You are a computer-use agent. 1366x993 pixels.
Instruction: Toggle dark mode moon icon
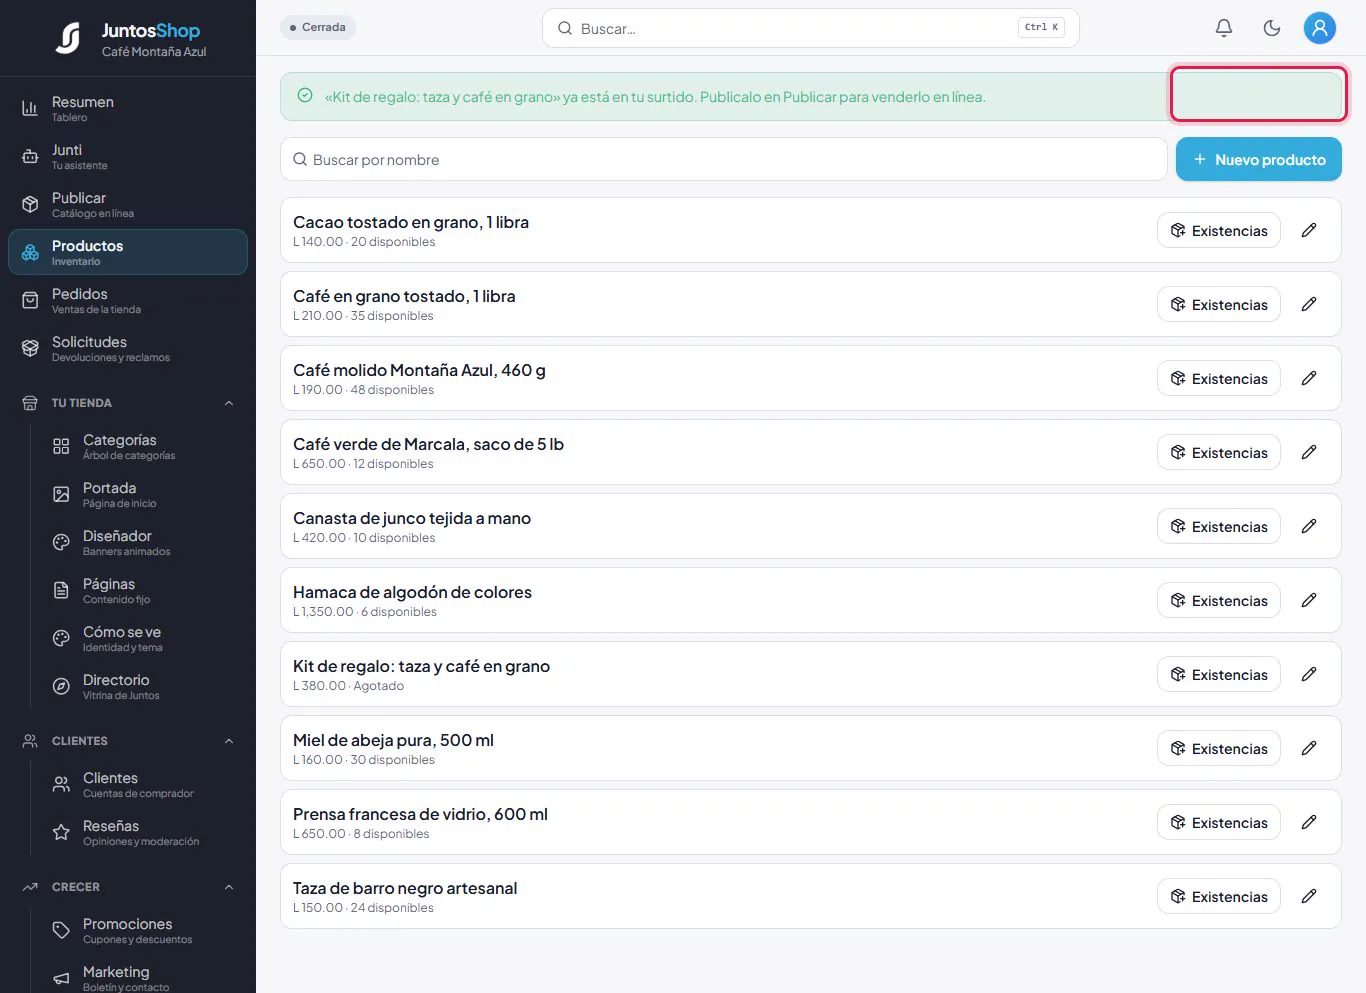(x=1272, y=28)
